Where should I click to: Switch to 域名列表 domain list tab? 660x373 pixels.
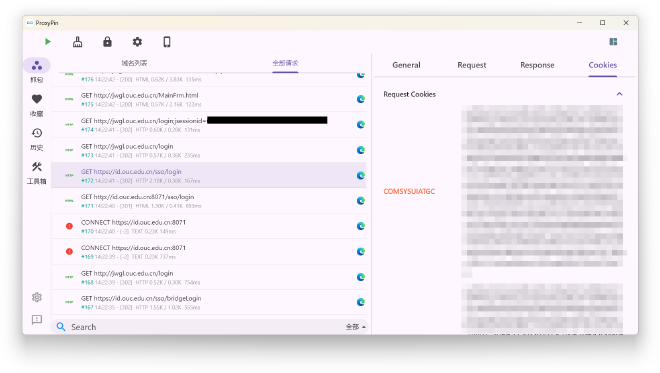click(134, 63)
